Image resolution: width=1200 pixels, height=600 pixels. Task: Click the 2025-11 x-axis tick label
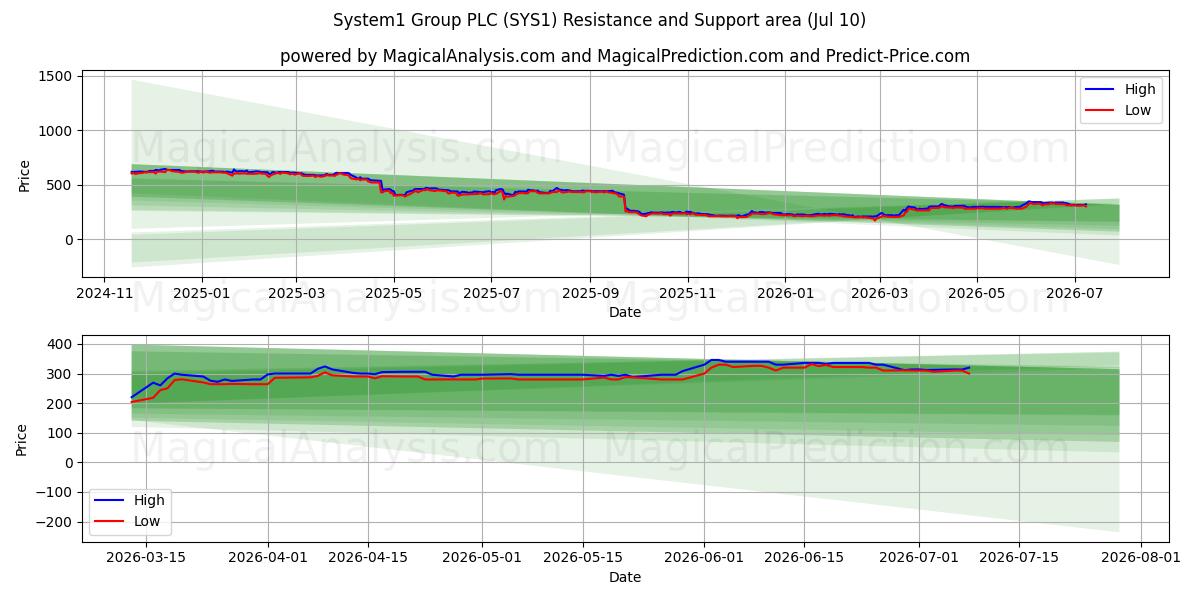pos(687,294)
